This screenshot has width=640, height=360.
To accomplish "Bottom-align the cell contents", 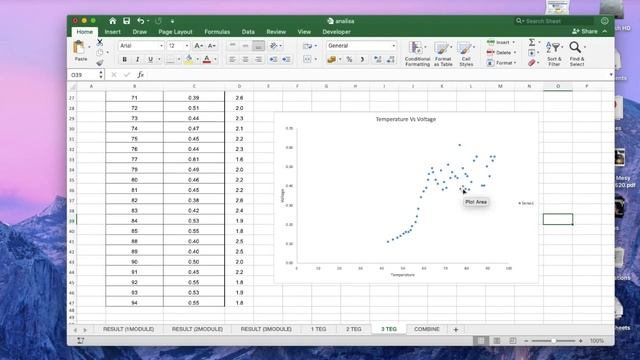I will pyautogui.click(x=258, y=46).
